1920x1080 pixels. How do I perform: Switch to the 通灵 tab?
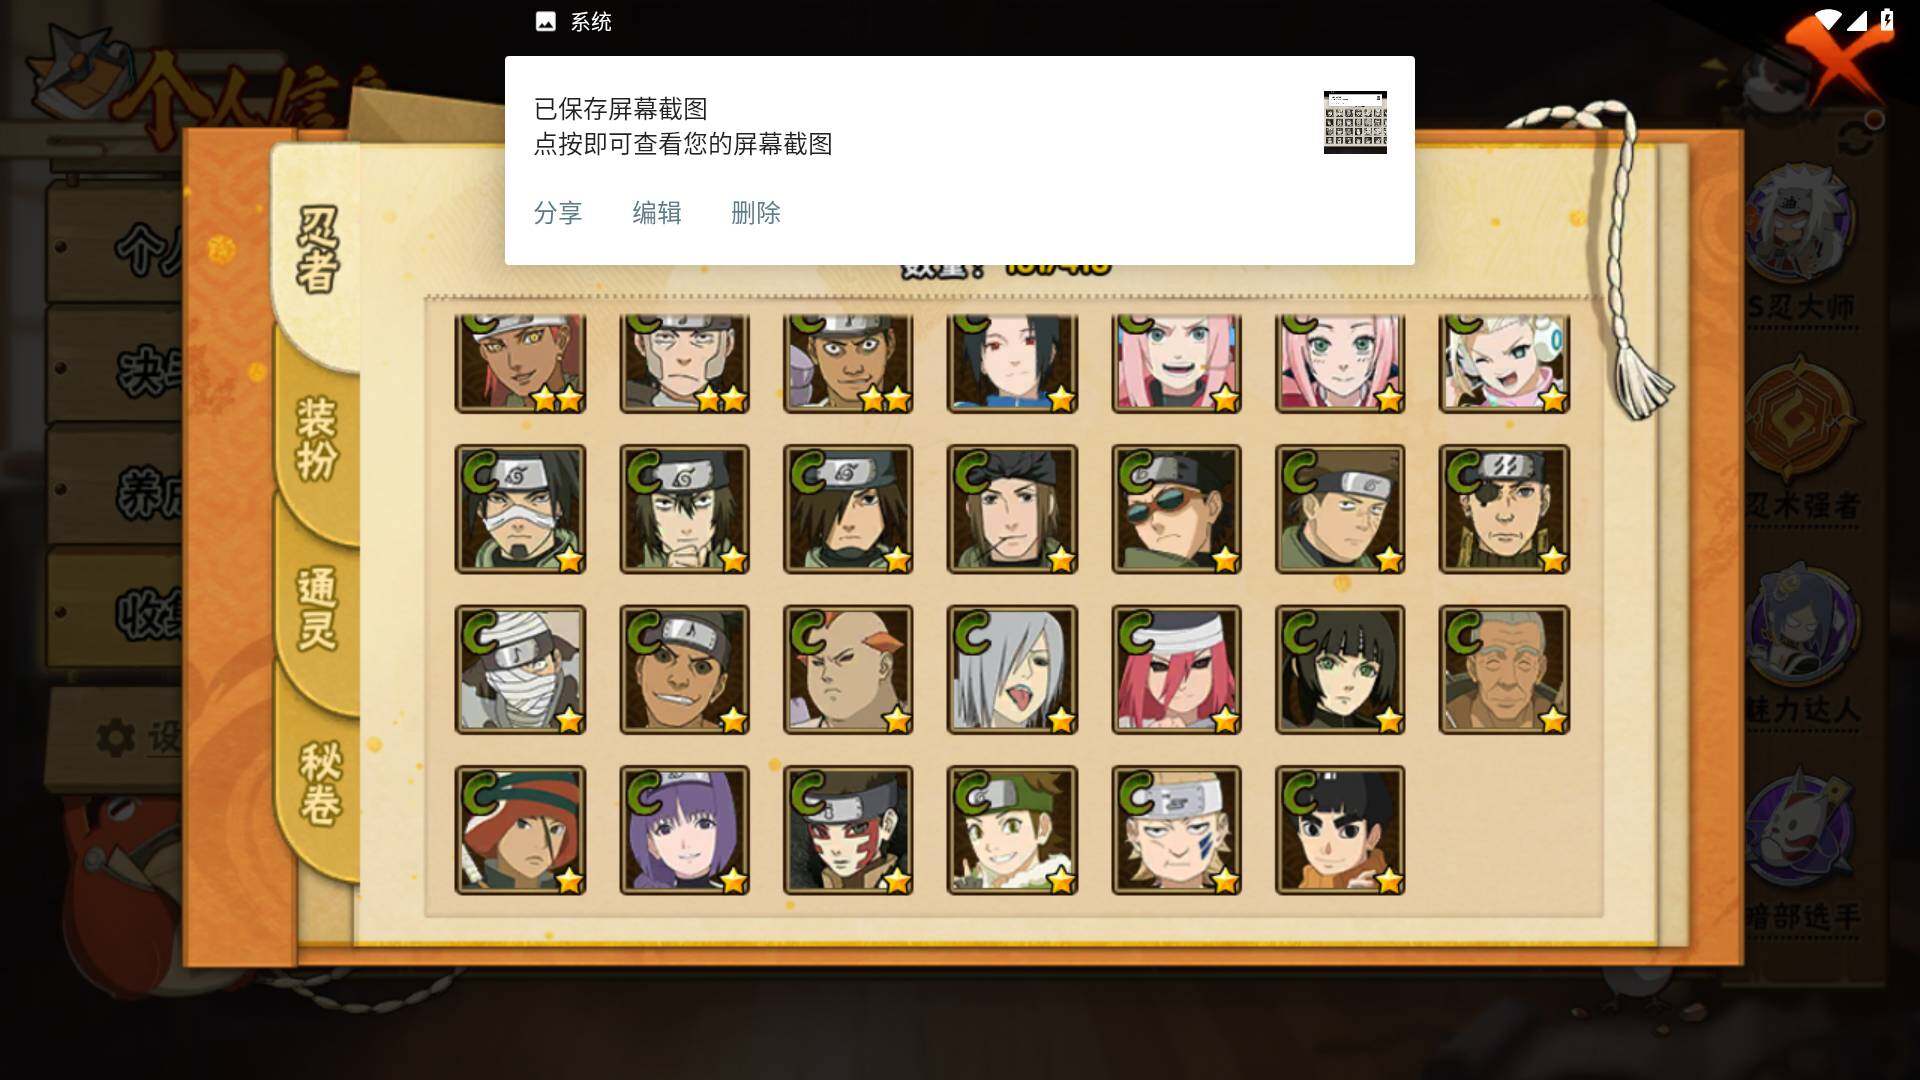(318, 610)
